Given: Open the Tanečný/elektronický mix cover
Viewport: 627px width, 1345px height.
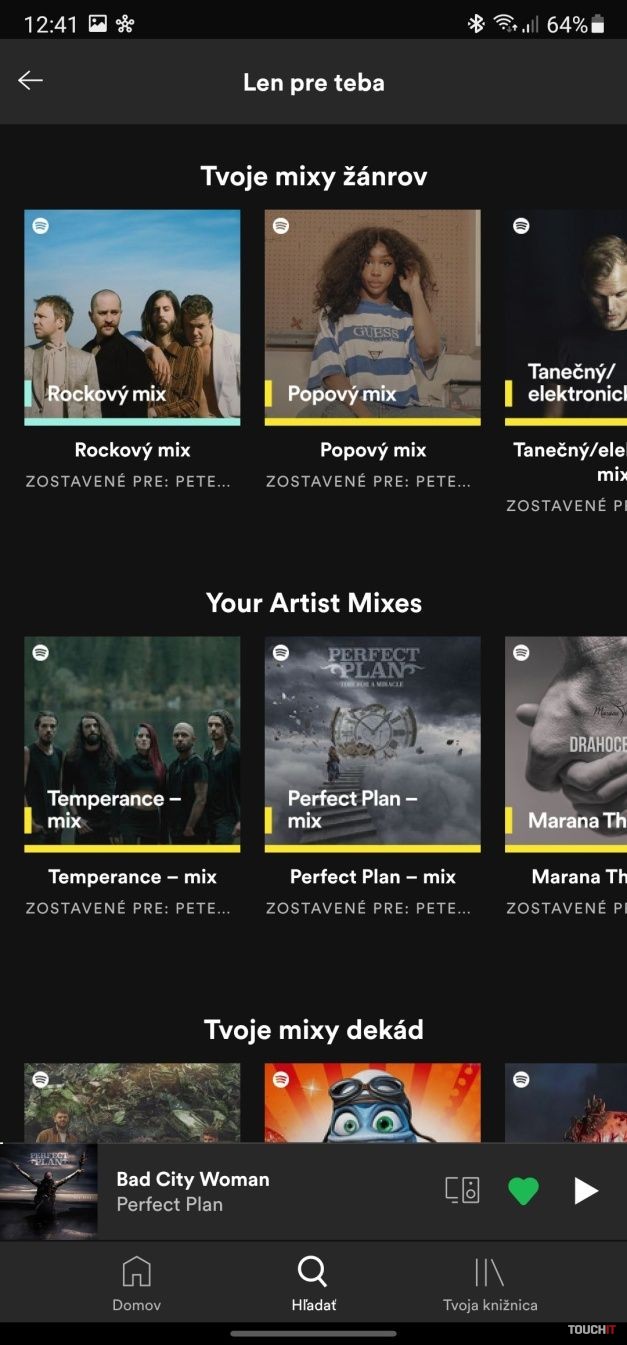Looking at the screenshot, I should coord(566,317).
